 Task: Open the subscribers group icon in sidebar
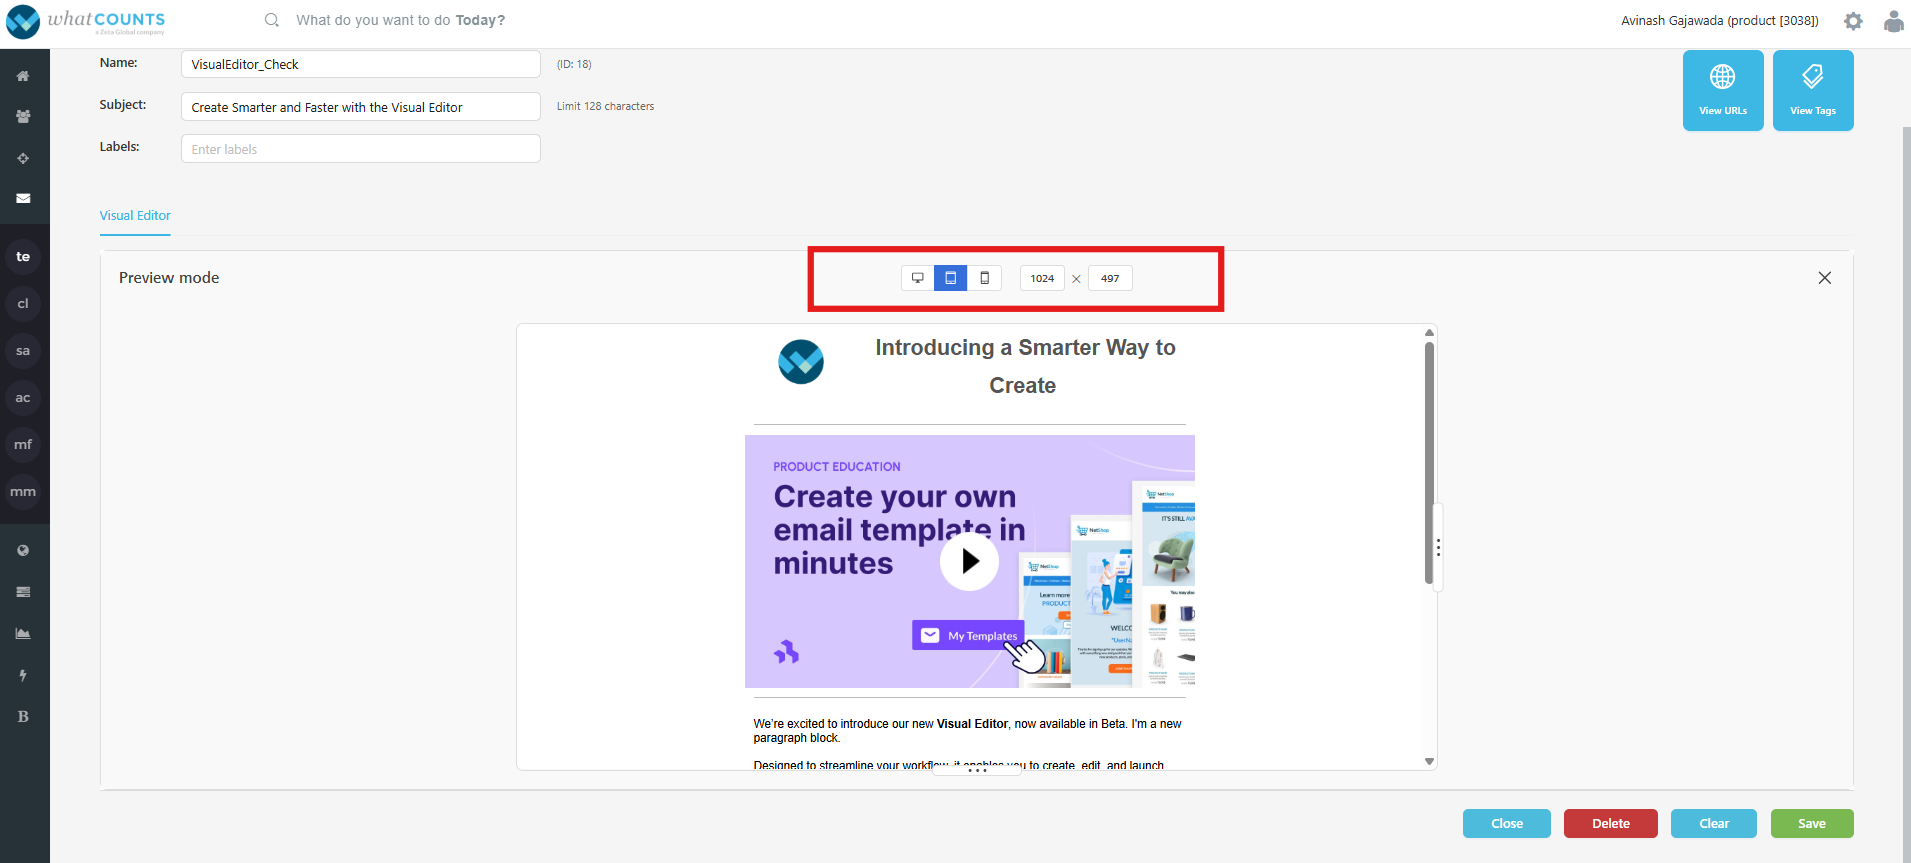click(x=23, y=116)
